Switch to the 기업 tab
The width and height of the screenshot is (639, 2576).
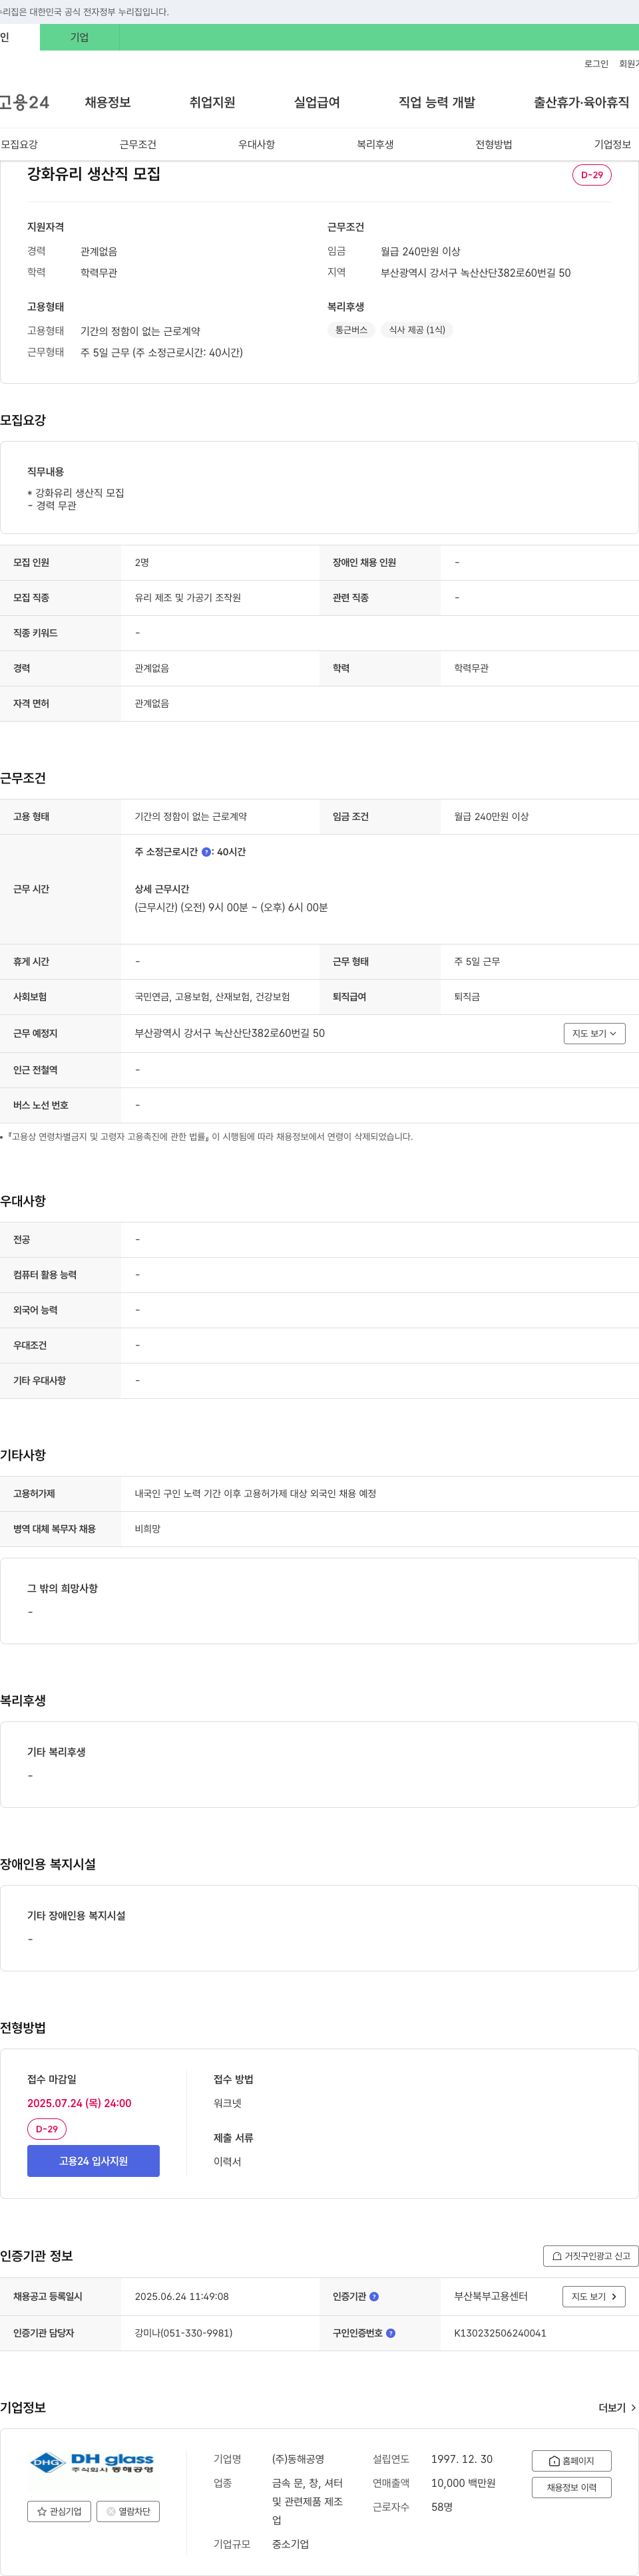click(x=80, y=38)
